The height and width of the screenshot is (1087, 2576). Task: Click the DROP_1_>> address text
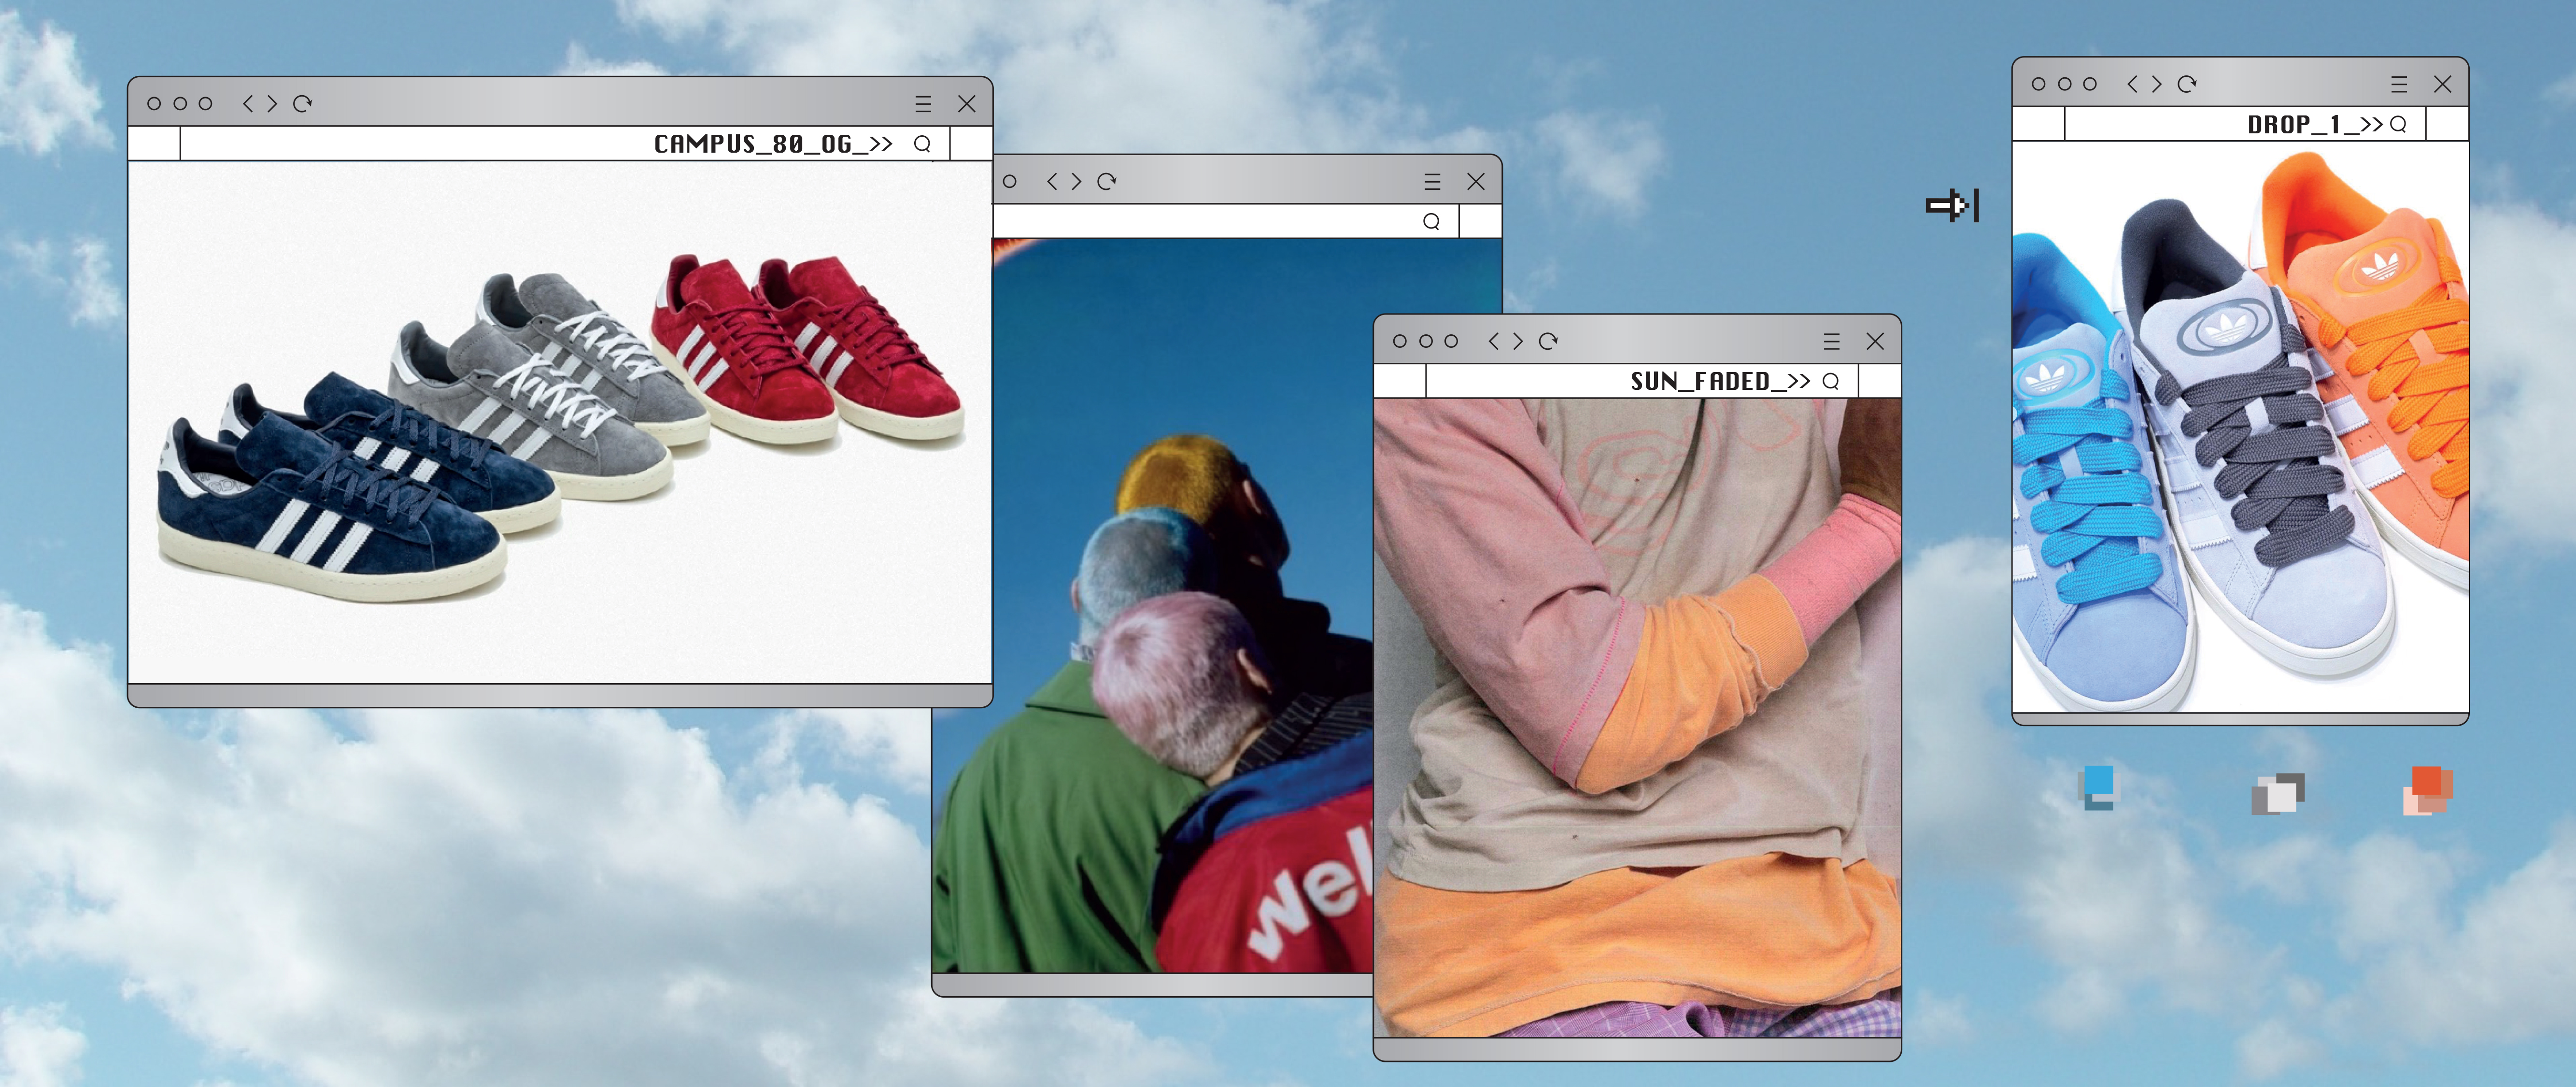(x=2315, y=125)
